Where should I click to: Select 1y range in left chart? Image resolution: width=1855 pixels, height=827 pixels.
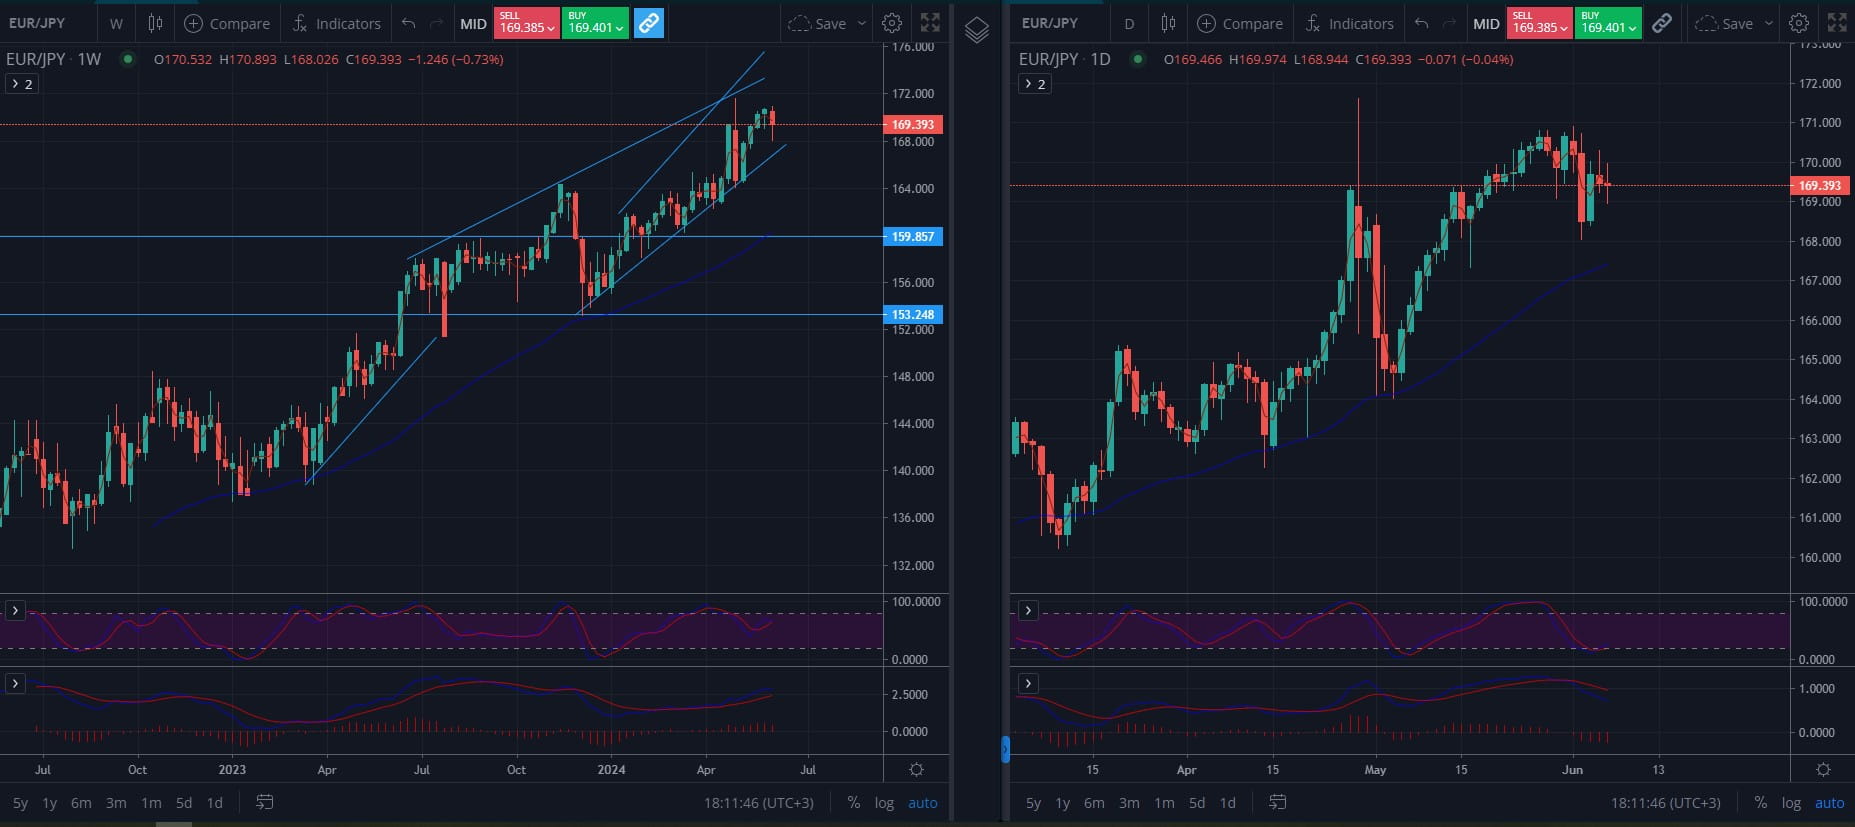coord(50,803)
